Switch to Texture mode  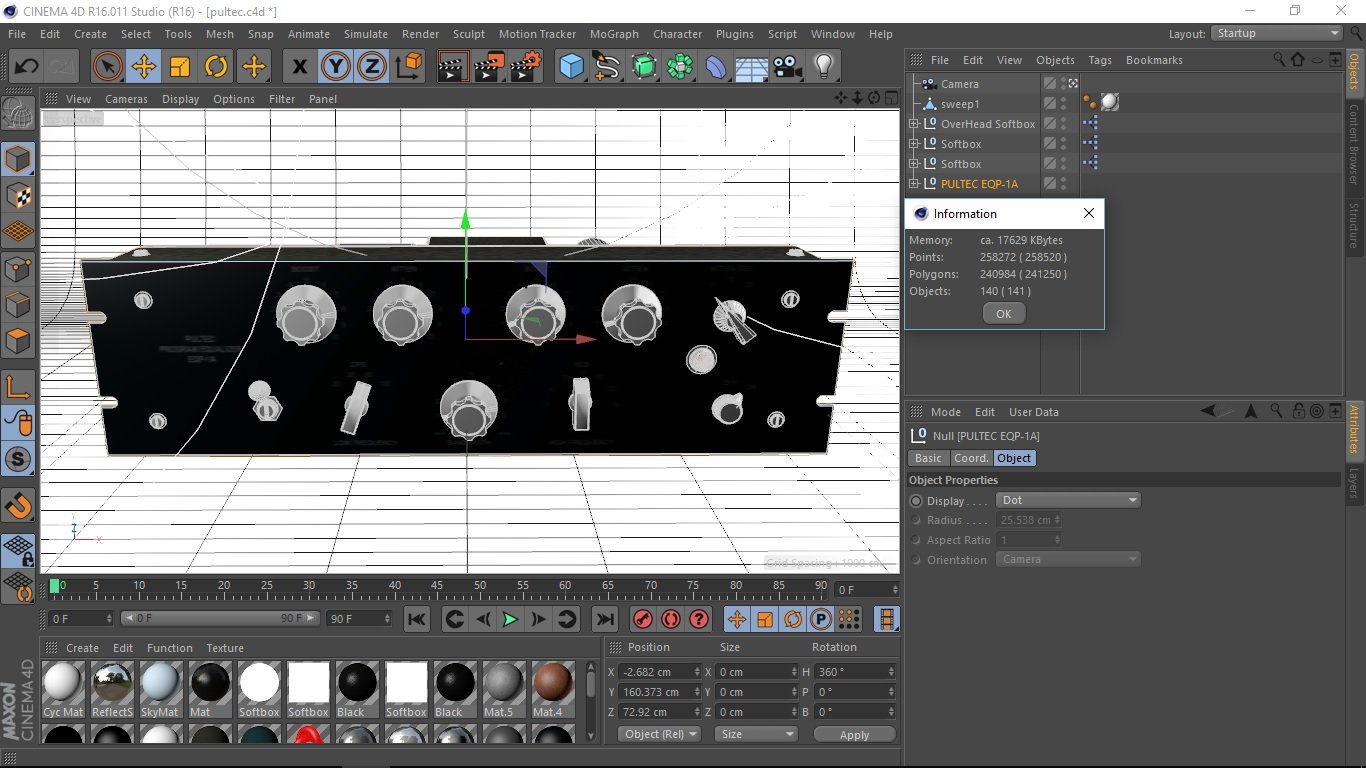click(x=18, y=195)
